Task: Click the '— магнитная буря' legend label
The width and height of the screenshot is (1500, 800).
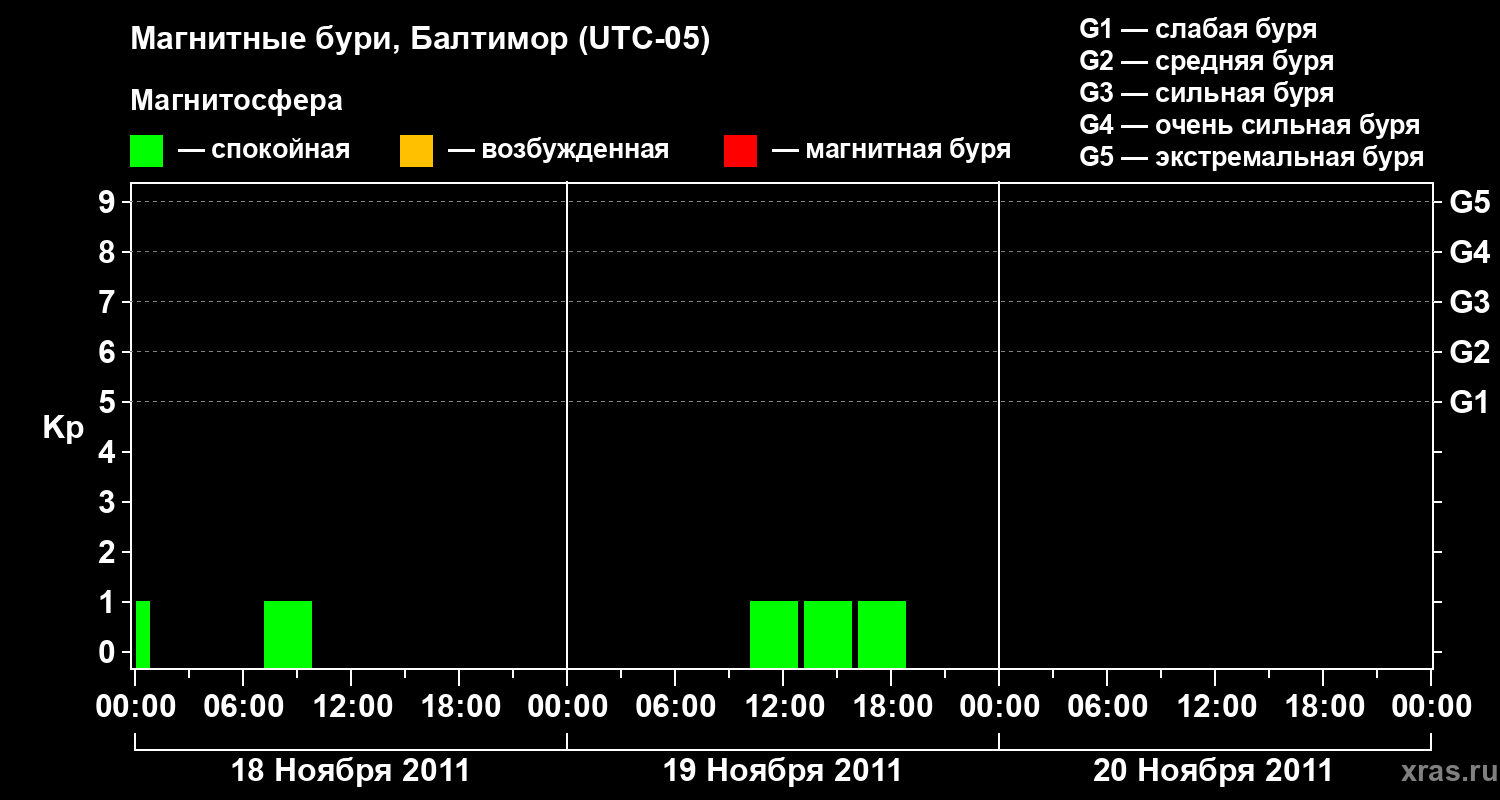Action: [891, 150]
